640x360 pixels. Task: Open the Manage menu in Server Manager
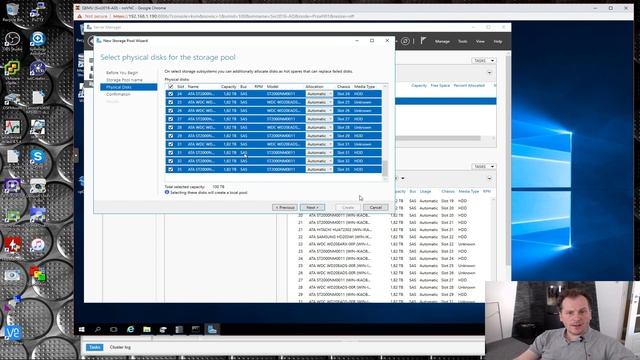(x=442, y=41)
